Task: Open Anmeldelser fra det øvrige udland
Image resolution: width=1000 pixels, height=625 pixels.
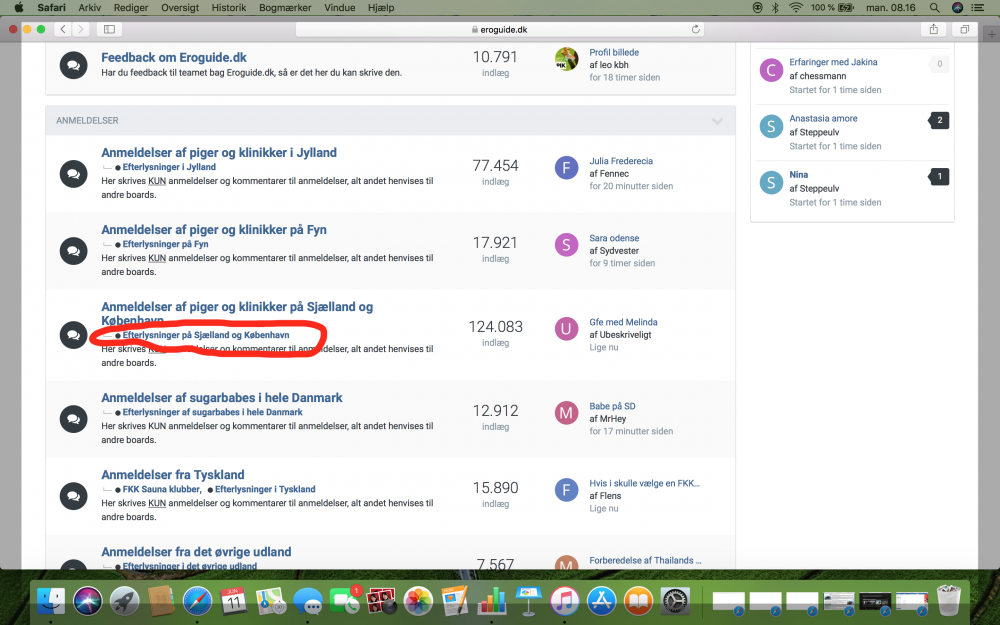Action: point(196,552)
